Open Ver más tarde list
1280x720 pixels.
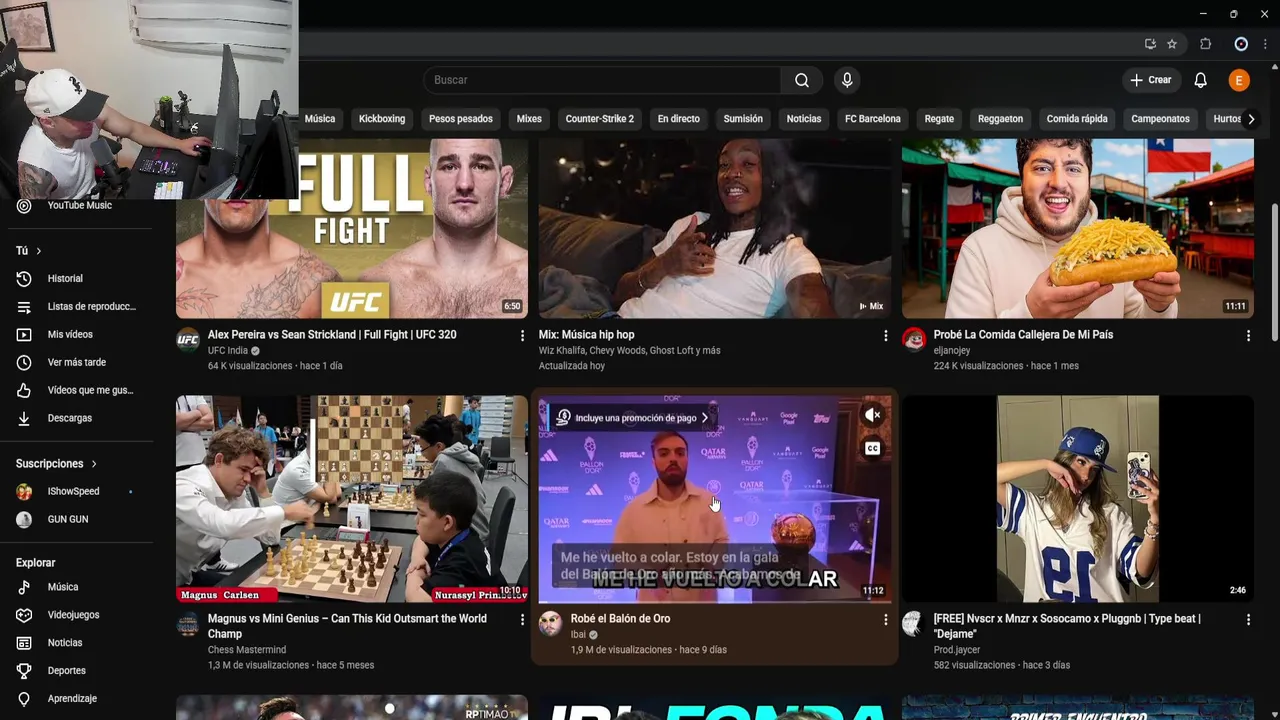[x=76, y=362]
